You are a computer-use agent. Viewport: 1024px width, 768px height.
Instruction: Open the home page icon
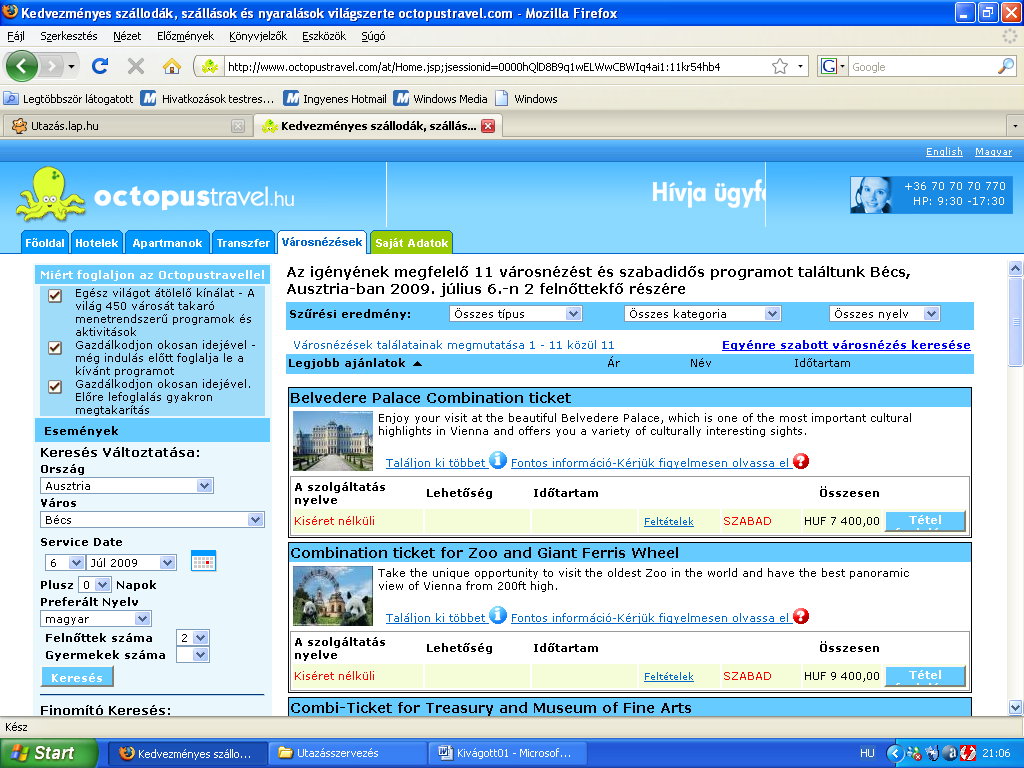tap(172, 66)
